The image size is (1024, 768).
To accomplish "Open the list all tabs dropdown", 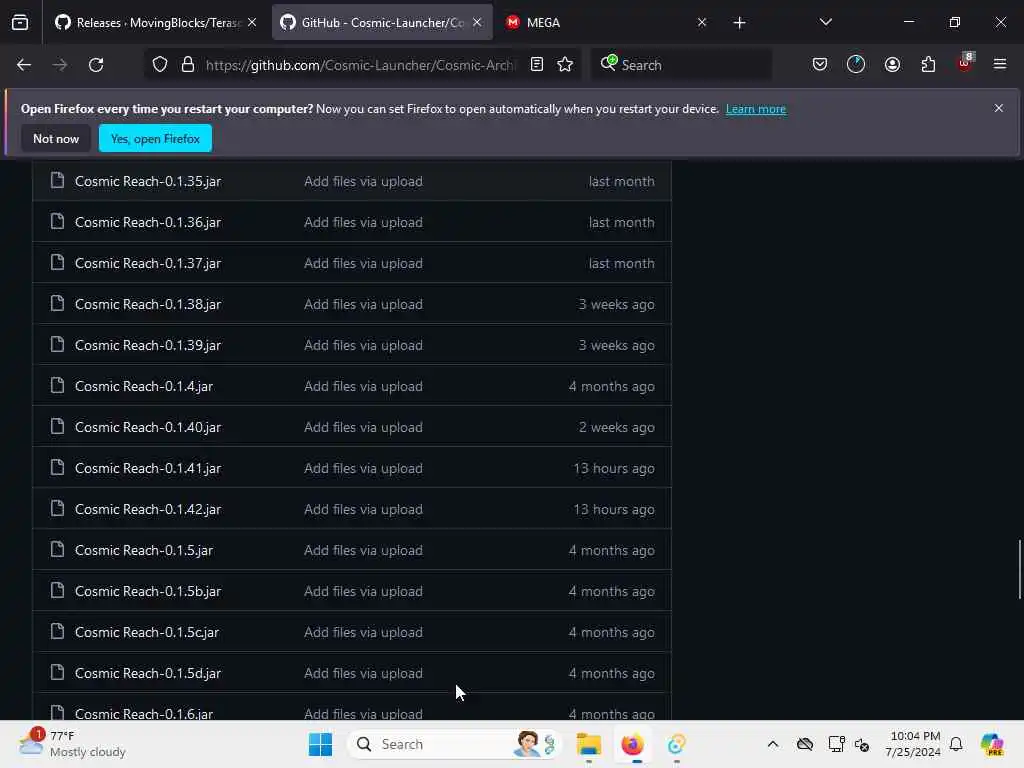I will pyautogui.click(x=826, y=23).
